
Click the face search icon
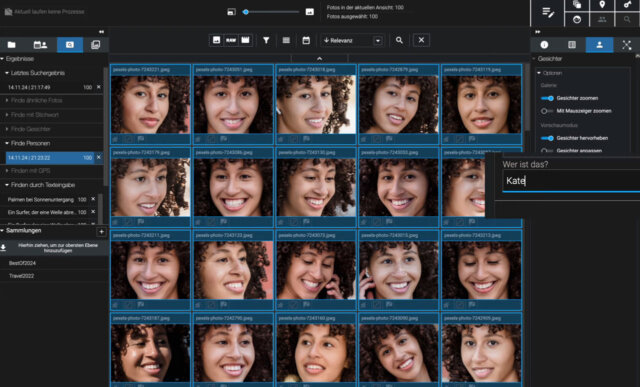[x=577, y=19]
